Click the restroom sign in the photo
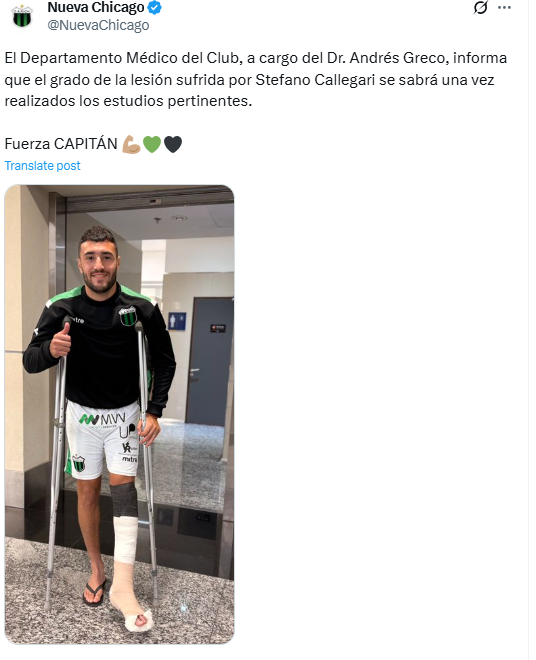The image size is (536, 660). coord(176,322)
